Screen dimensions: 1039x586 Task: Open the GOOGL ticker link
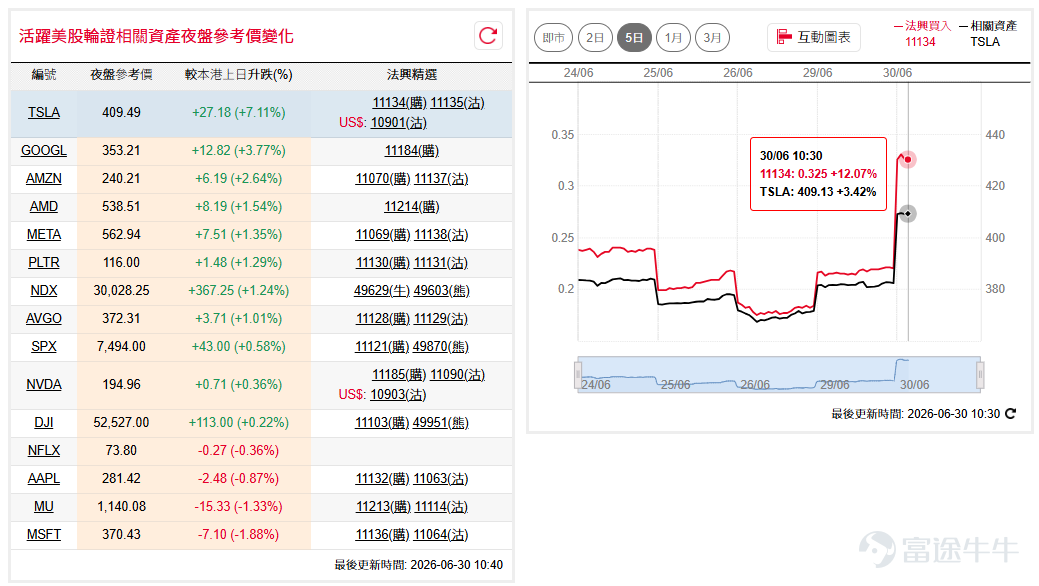44,150
